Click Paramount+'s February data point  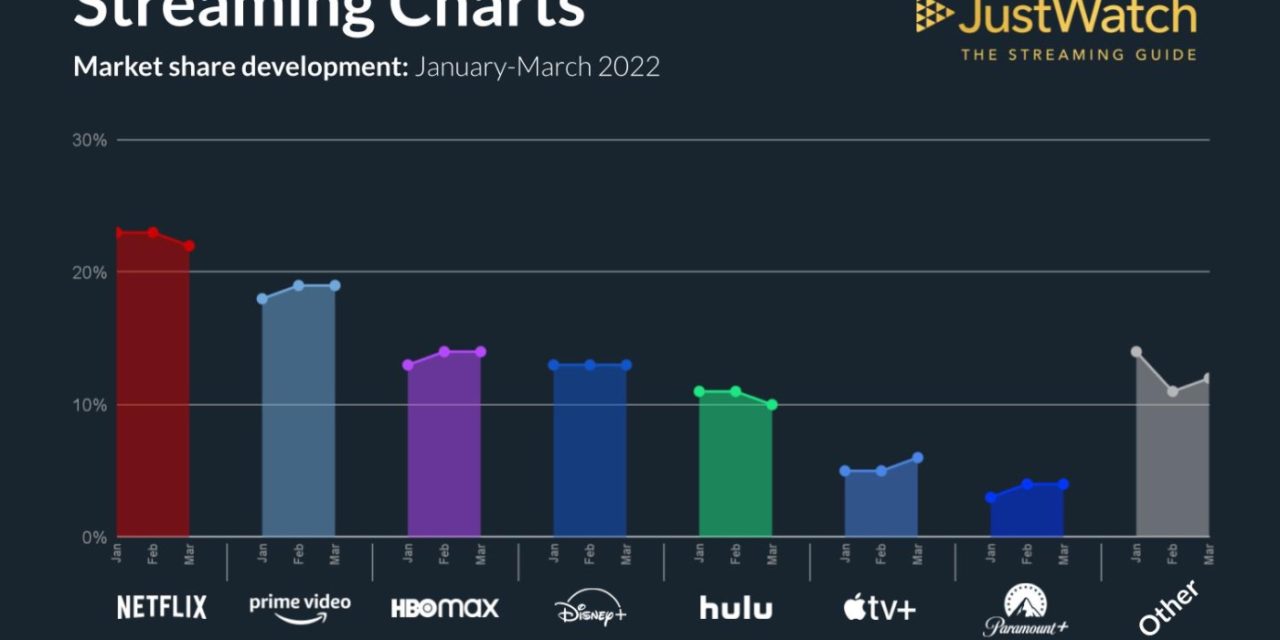pyautogui.click(x=1027, y=484)
